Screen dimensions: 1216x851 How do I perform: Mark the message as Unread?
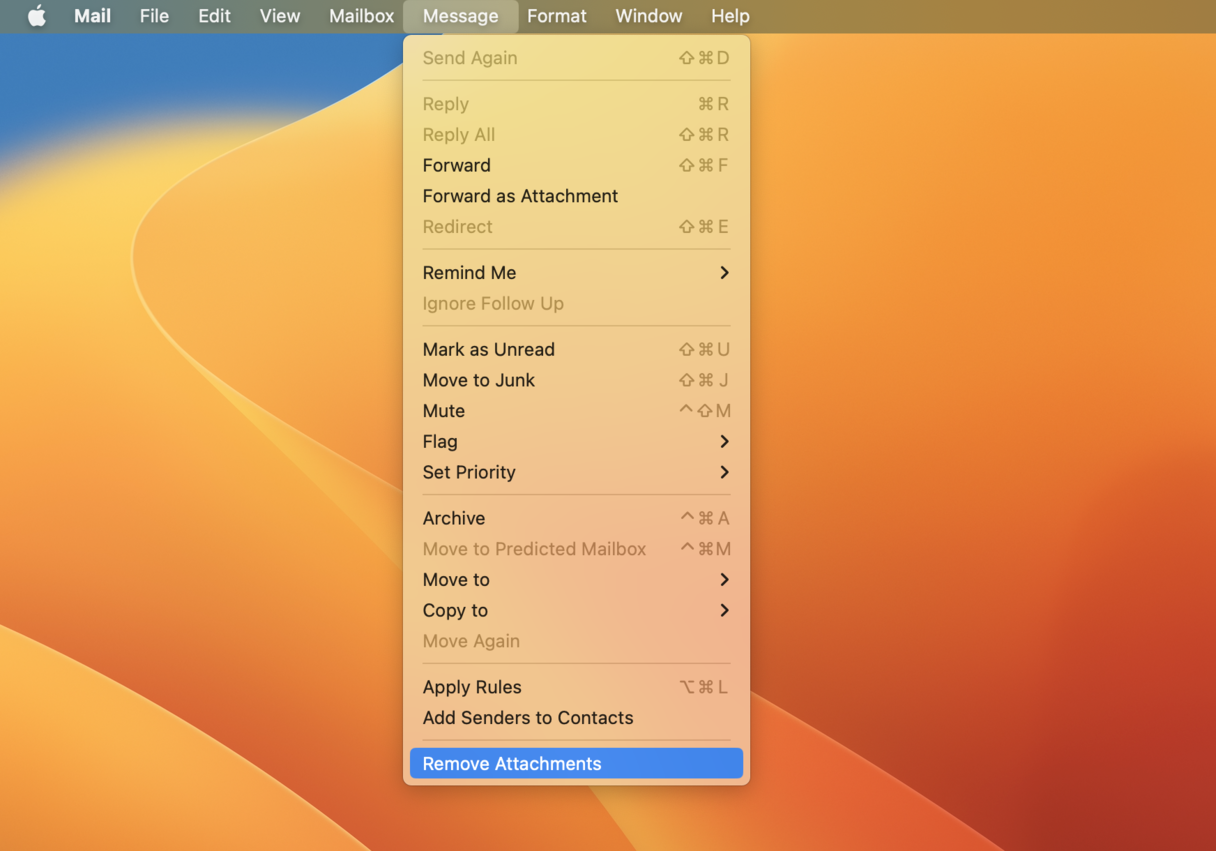point(489,350)
